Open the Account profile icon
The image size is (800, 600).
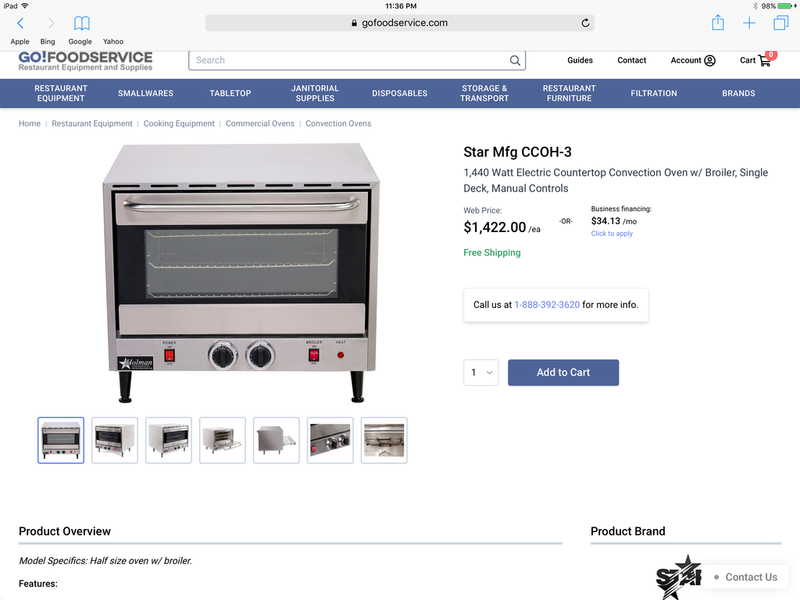pos(709,60)
